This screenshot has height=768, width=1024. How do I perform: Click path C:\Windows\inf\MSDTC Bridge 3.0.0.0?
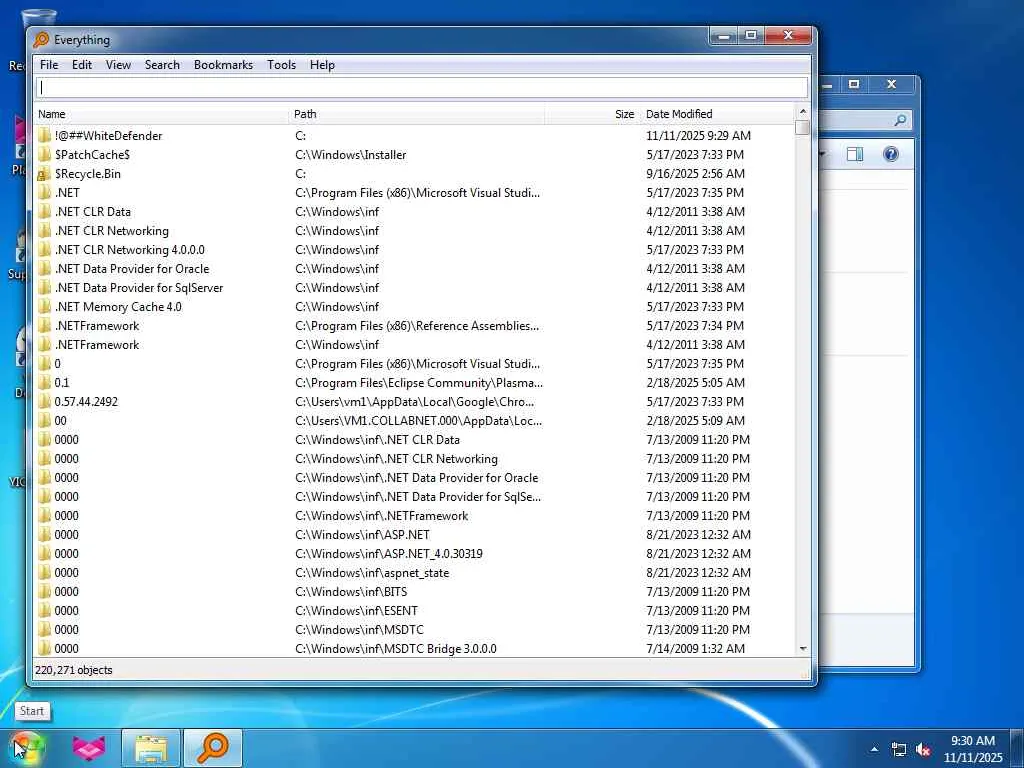coord(396,648)
